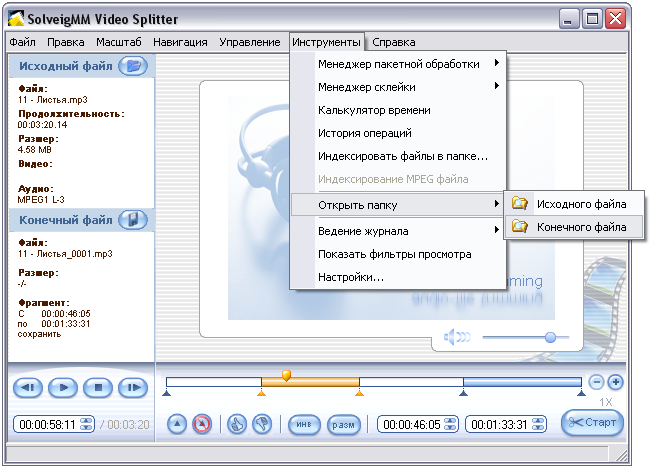Zoom in the timeline with plus icon
The width and height of the screenshot is (652, 466).
(x=615, y=382)
